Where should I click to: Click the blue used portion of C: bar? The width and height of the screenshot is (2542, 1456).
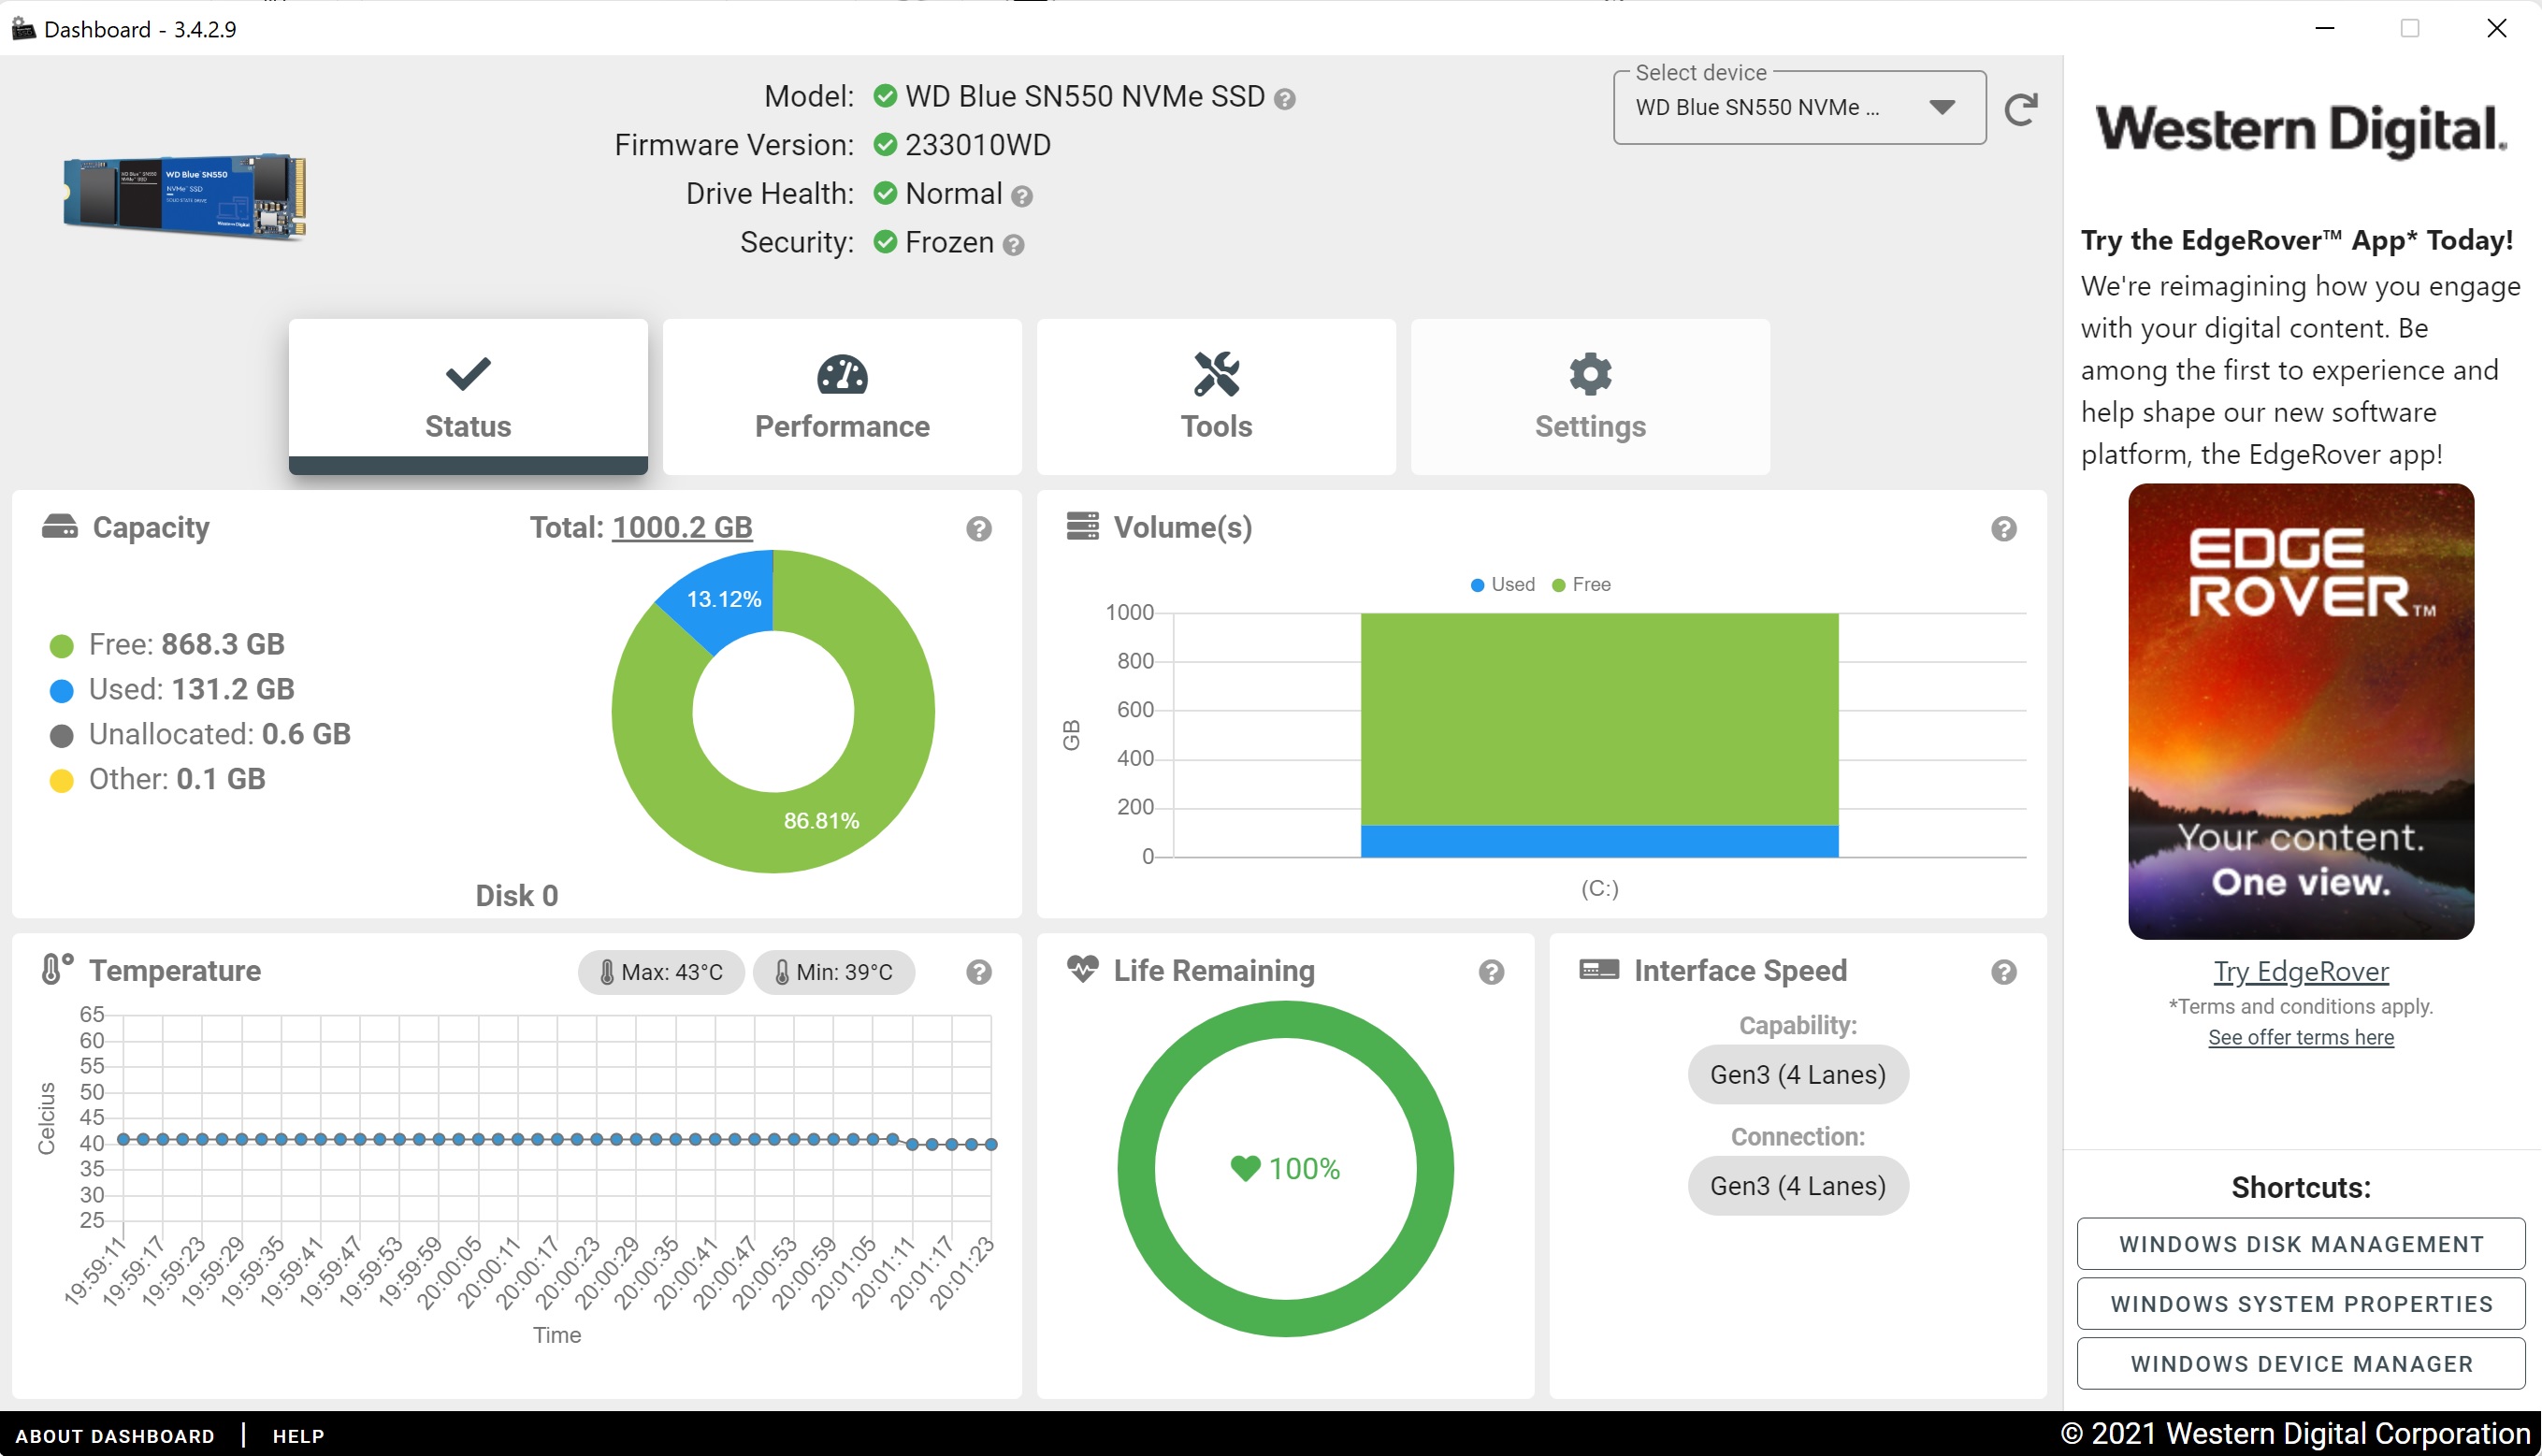(1599, 841)
